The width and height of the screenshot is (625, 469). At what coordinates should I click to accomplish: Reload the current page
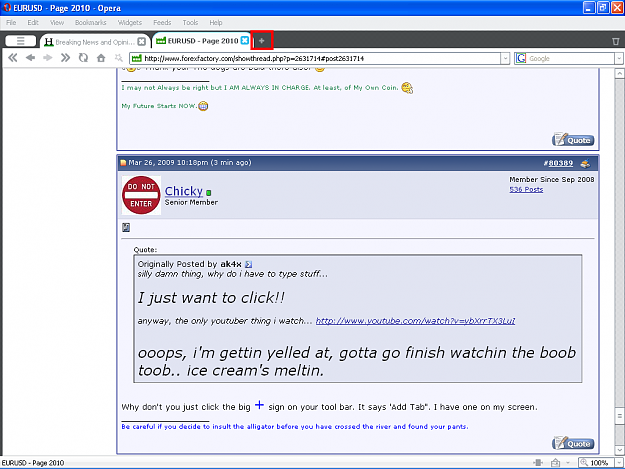[x=83, y=58]
